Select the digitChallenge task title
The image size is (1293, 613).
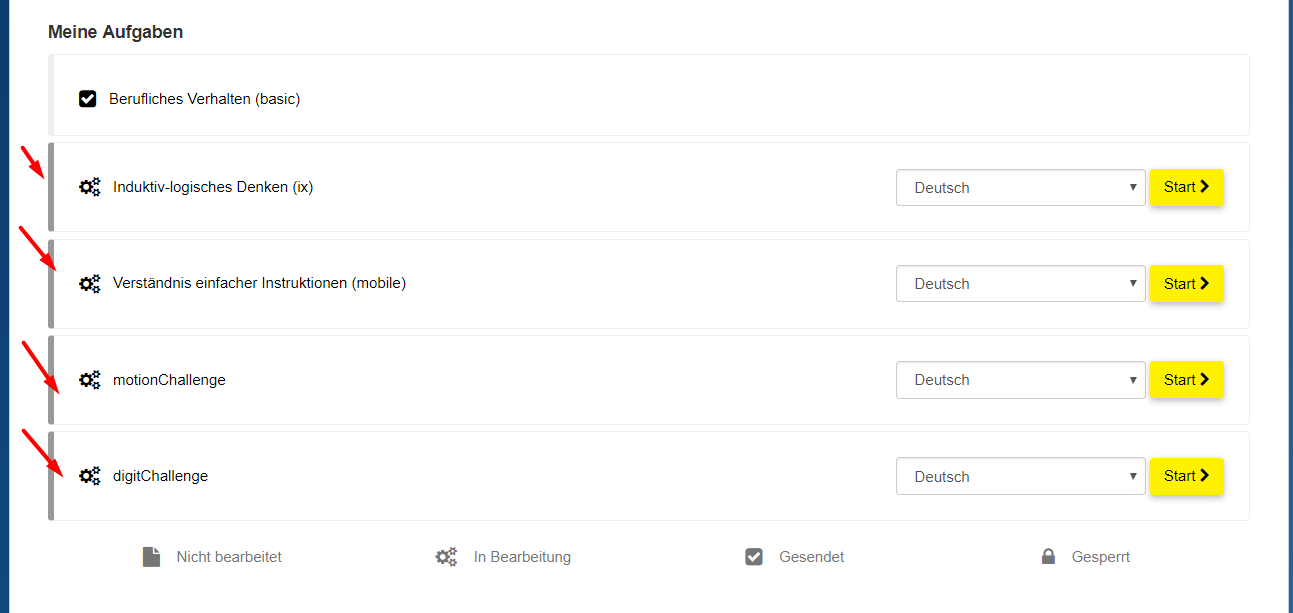(x=160, y=476)
